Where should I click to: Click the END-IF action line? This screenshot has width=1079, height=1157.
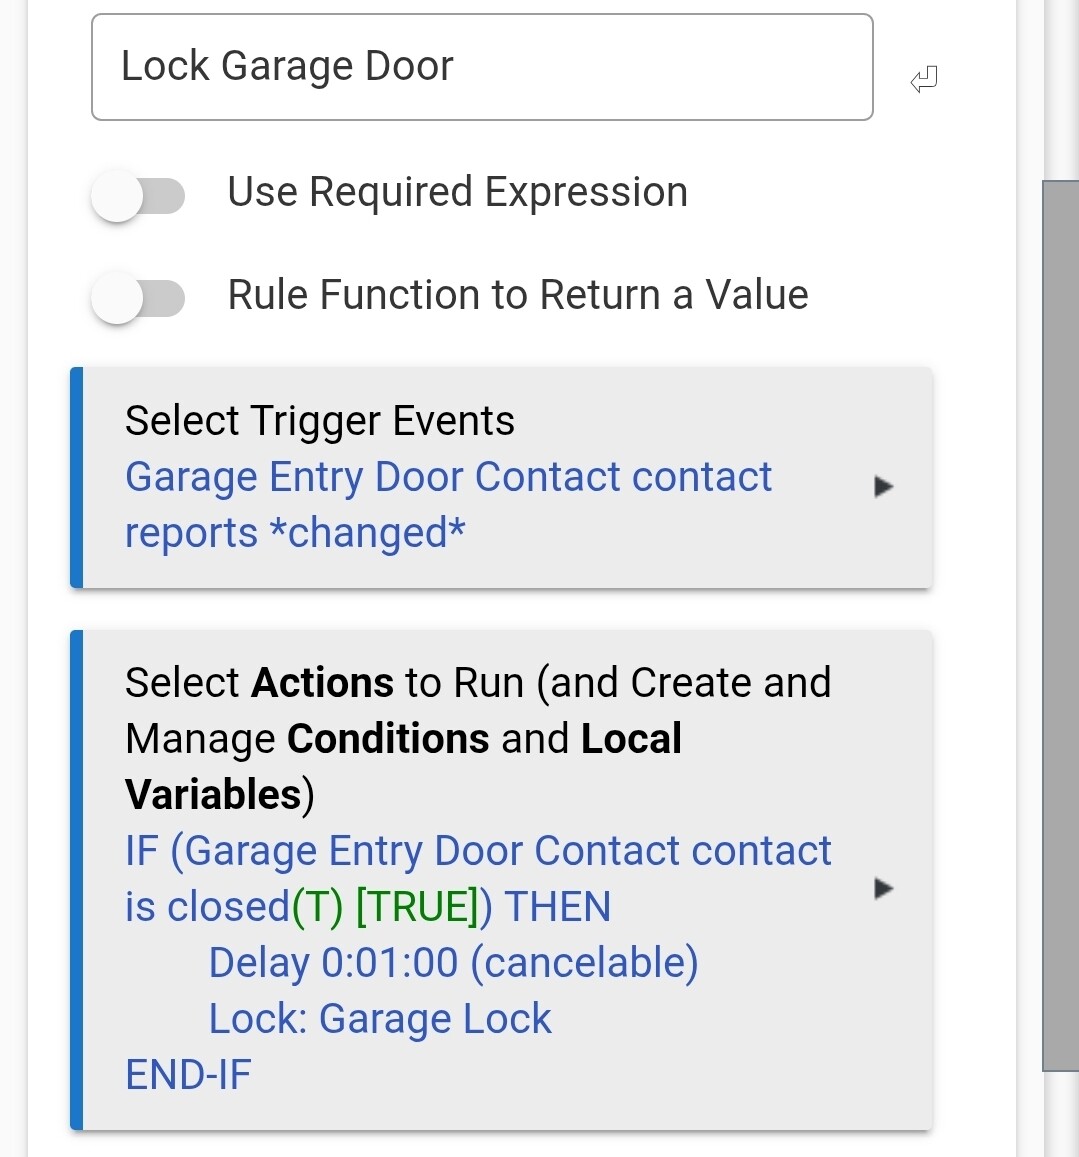click(188, 1075)
